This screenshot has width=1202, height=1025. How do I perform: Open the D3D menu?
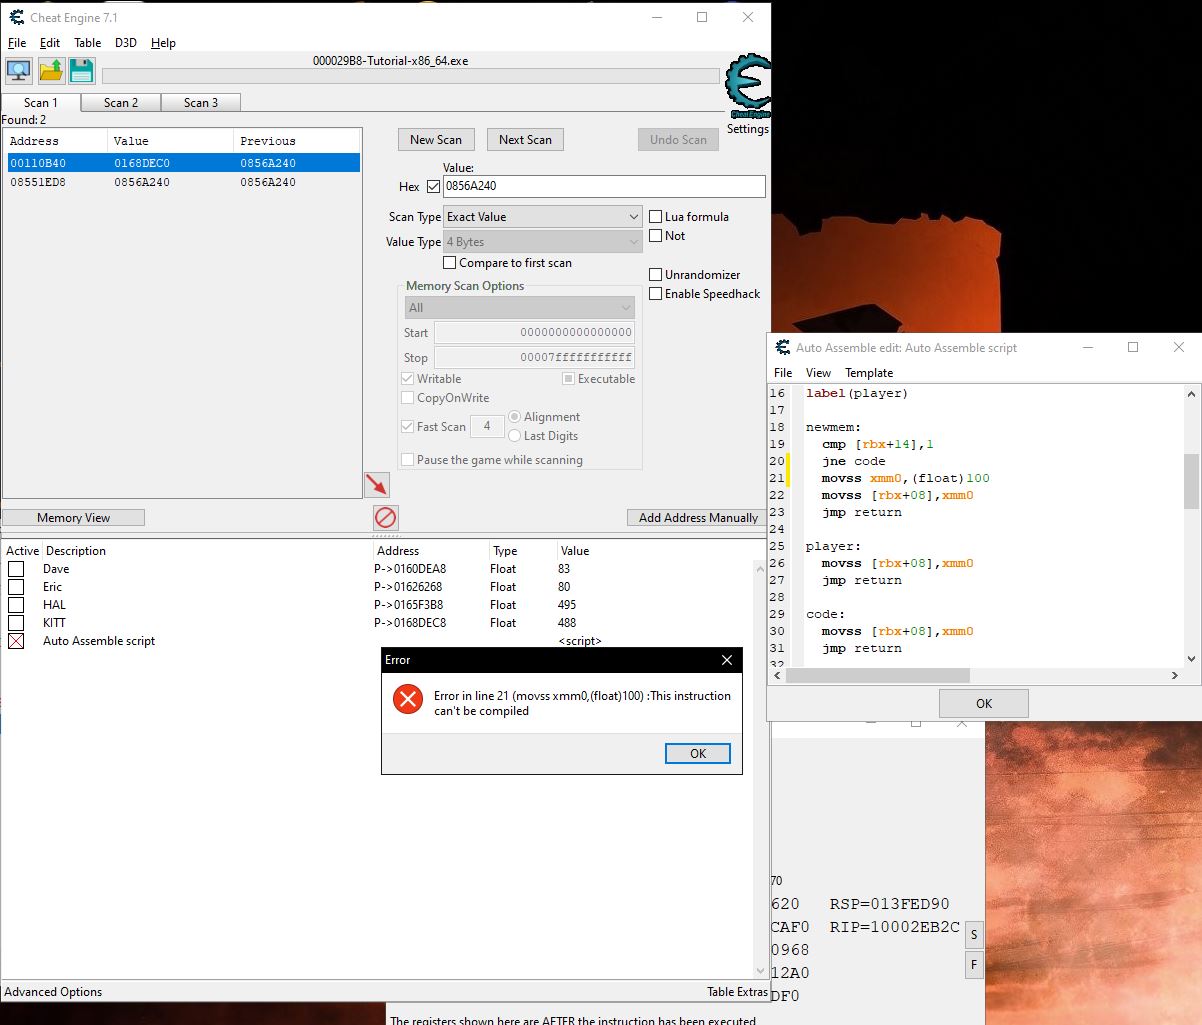coord(126,43)
